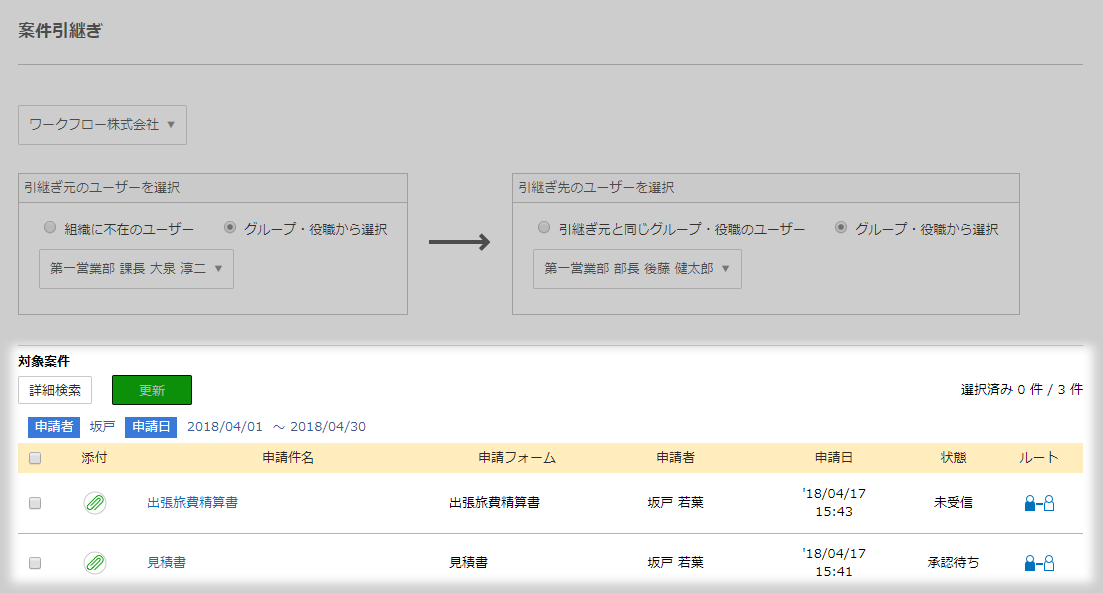The image size is (1103, 593).
Task: Open the 出張旅費精算書 request link
Action: point(192,502)
